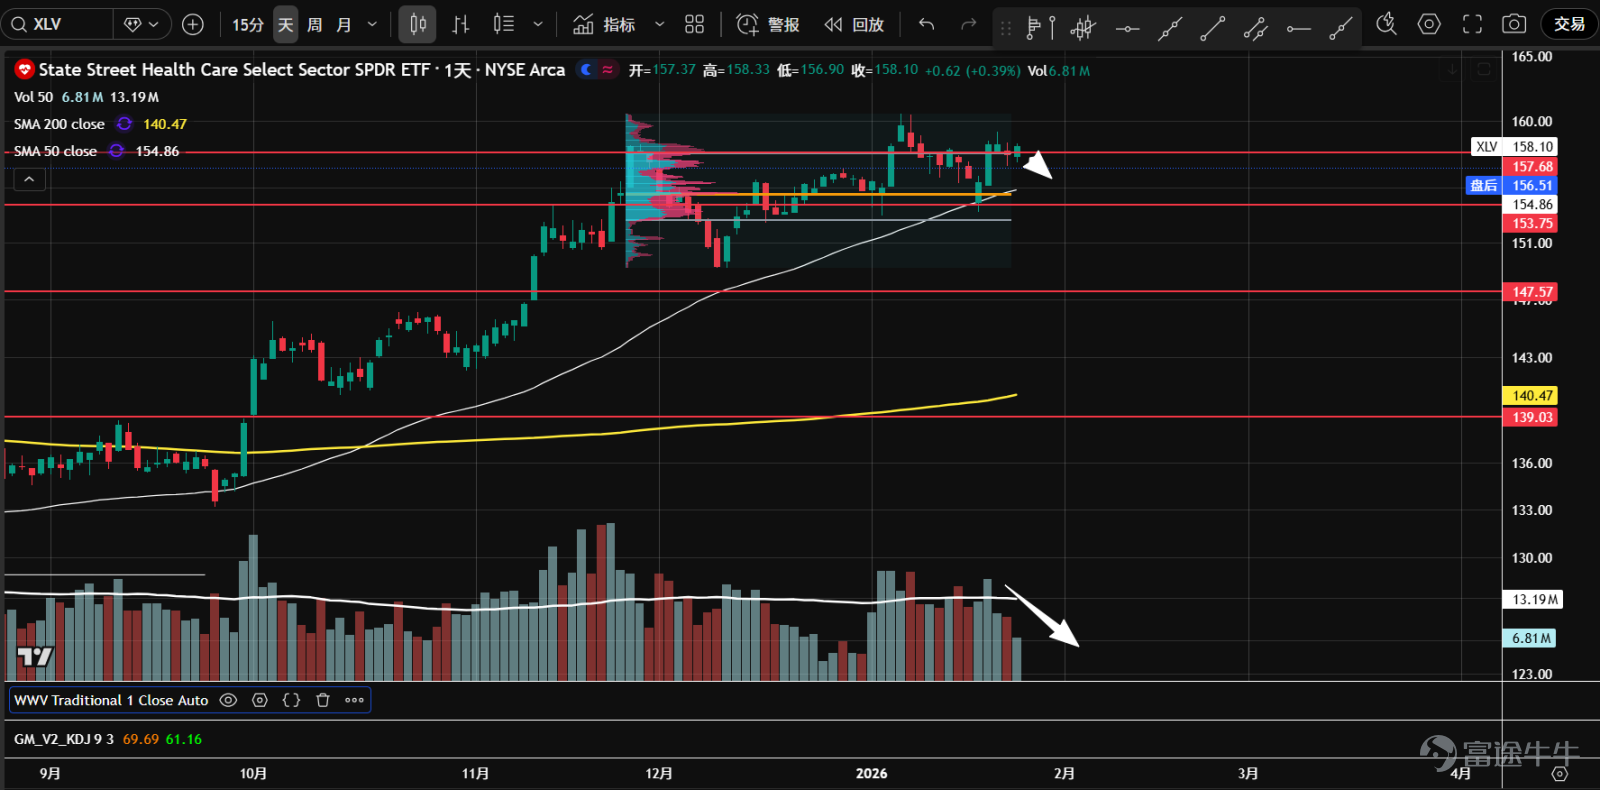Viewport: 1600px width, 790px height.
Task: Toggle visibility of WWV Traditional indicator
Action: point(228,700)
